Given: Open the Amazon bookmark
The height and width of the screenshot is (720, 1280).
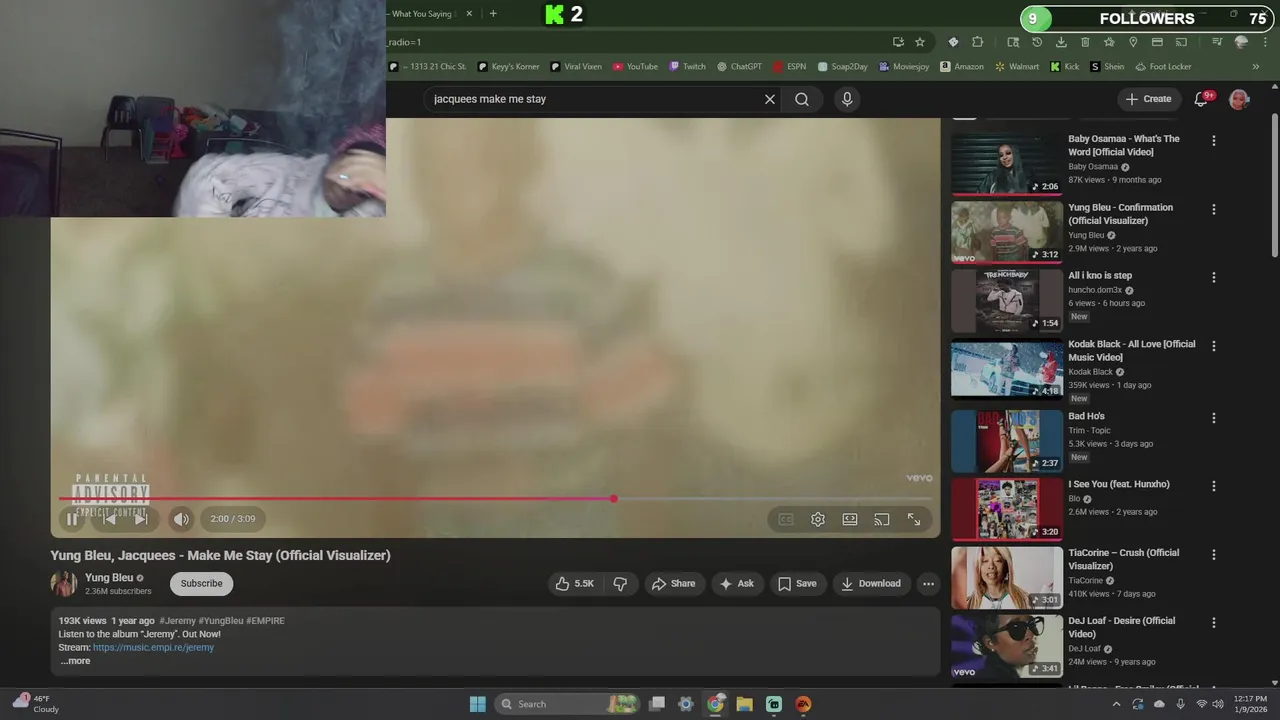Looking at the screenshot, I should (961, 67).
